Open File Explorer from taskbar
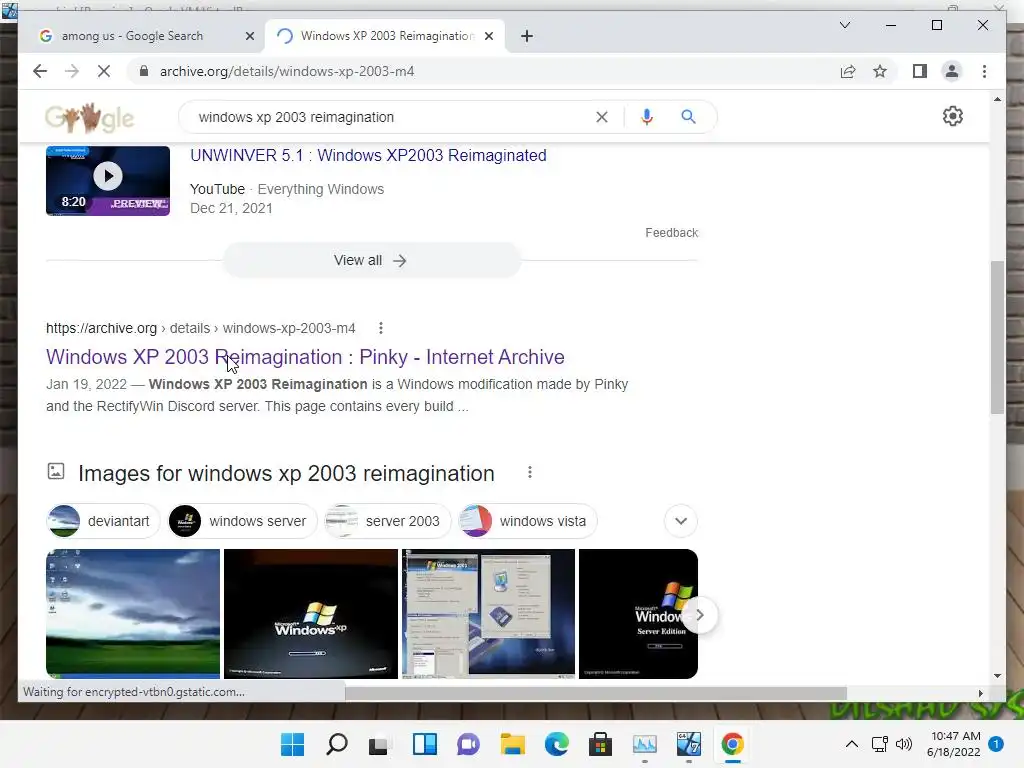The width and height of the screenshot is (1024, 768). 513,744
